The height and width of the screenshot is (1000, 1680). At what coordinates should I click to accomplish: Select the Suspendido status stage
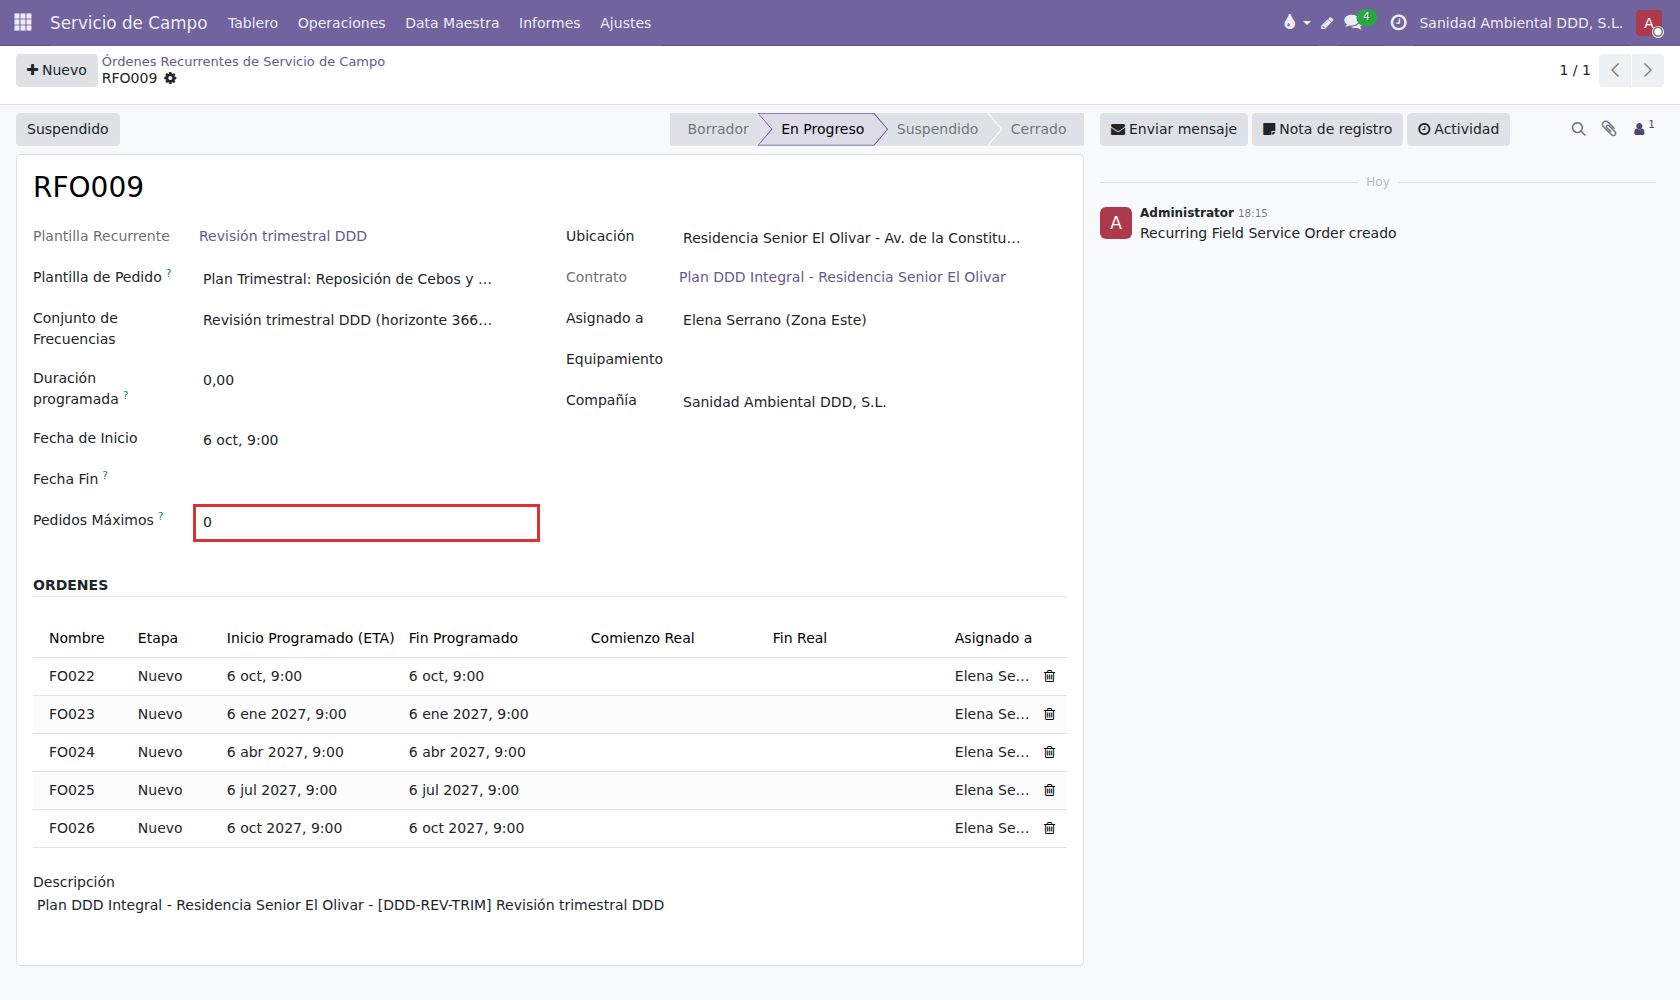(x=937, y=129)
